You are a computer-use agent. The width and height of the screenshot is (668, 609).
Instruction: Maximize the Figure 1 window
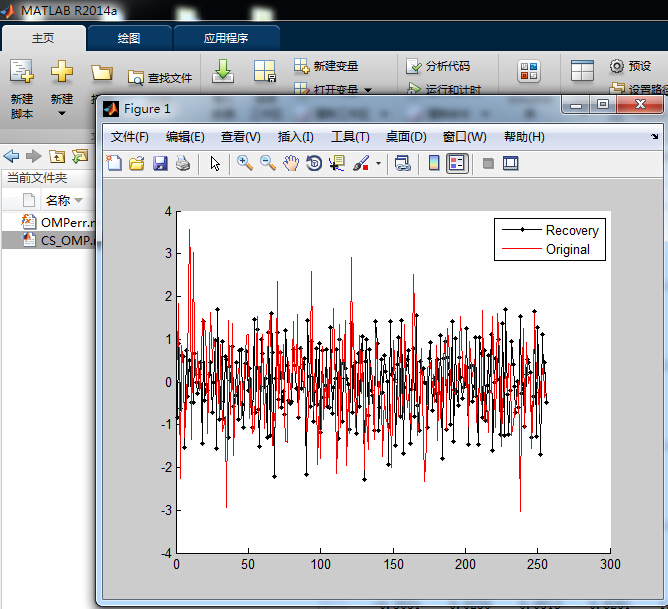[x=603, y=104]
